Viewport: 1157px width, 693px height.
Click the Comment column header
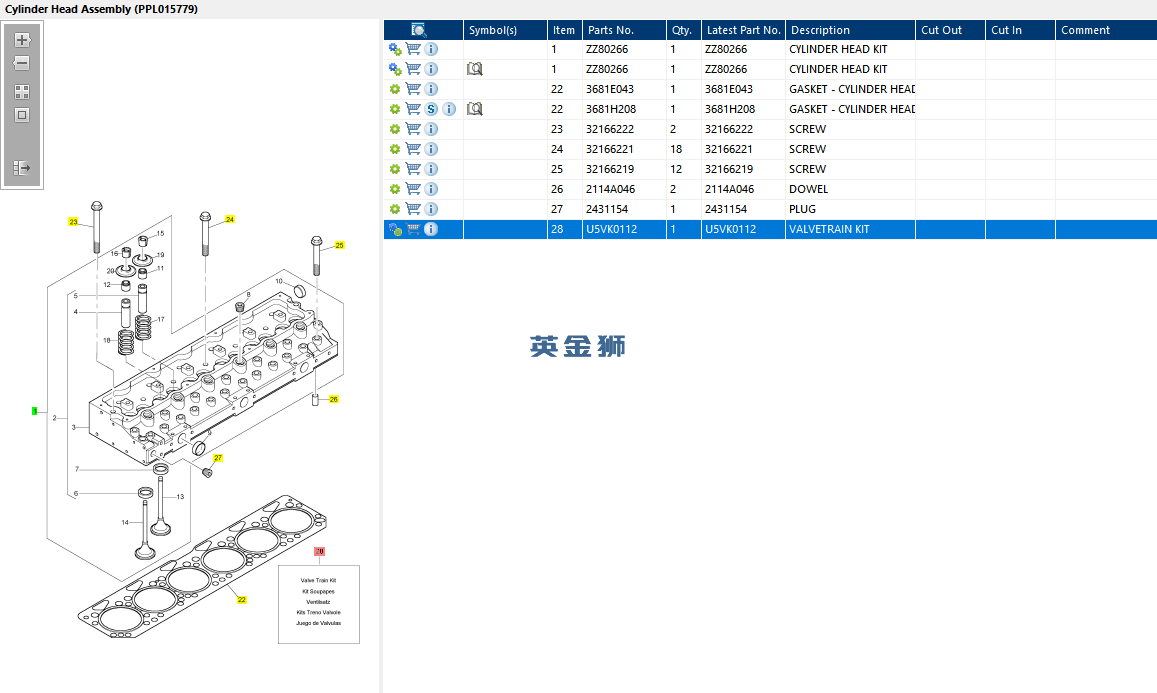point(1106,30)
